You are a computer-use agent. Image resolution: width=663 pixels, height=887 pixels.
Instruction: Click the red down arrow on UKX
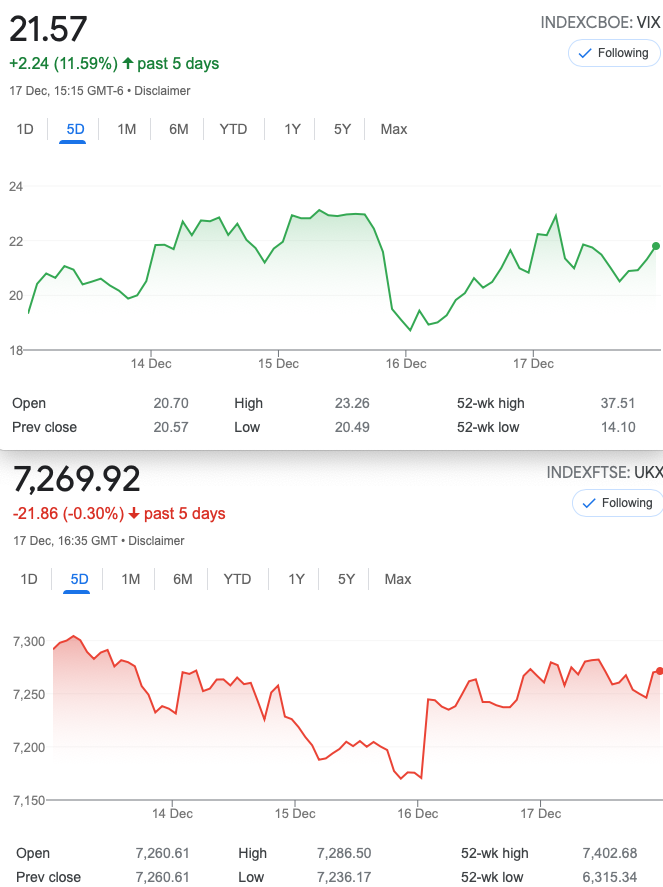(134, 514)
